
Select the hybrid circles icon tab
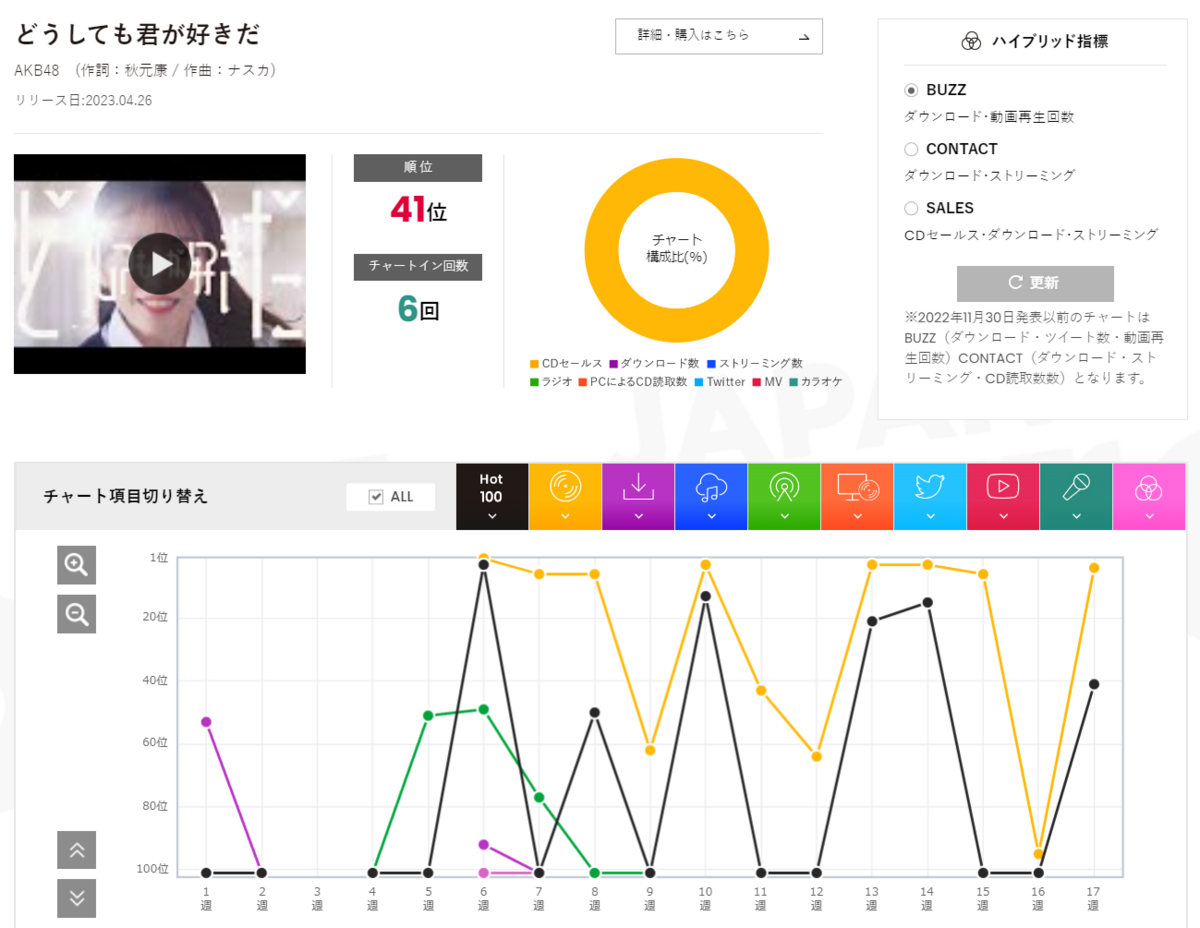(x=1149, y=497)
